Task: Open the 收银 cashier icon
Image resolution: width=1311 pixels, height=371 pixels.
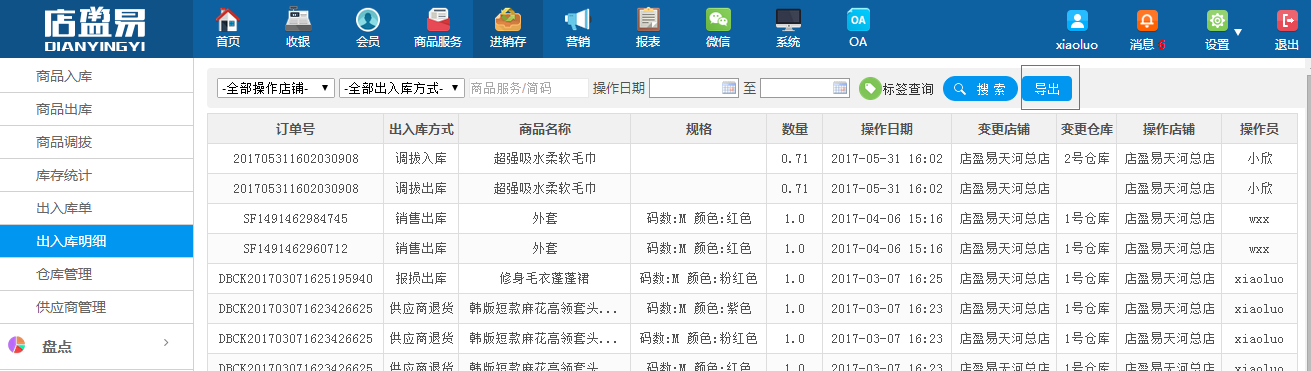Action: [297, 19]
